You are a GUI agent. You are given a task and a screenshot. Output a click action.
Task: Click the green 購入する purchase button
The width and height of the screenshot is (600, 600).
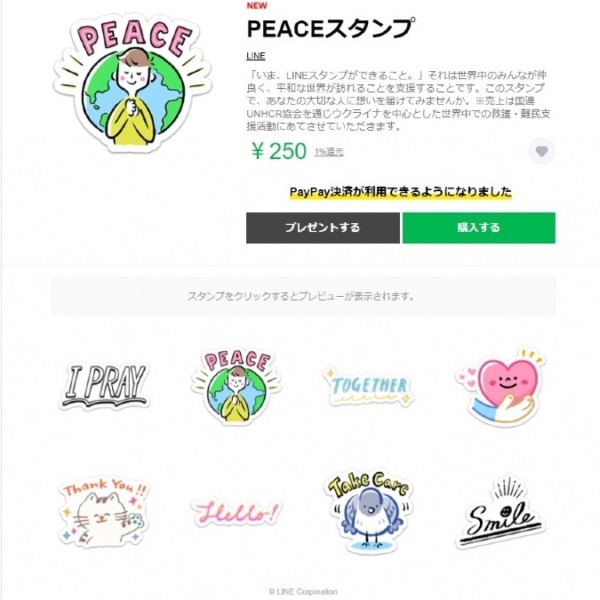(x=479, y=228)
